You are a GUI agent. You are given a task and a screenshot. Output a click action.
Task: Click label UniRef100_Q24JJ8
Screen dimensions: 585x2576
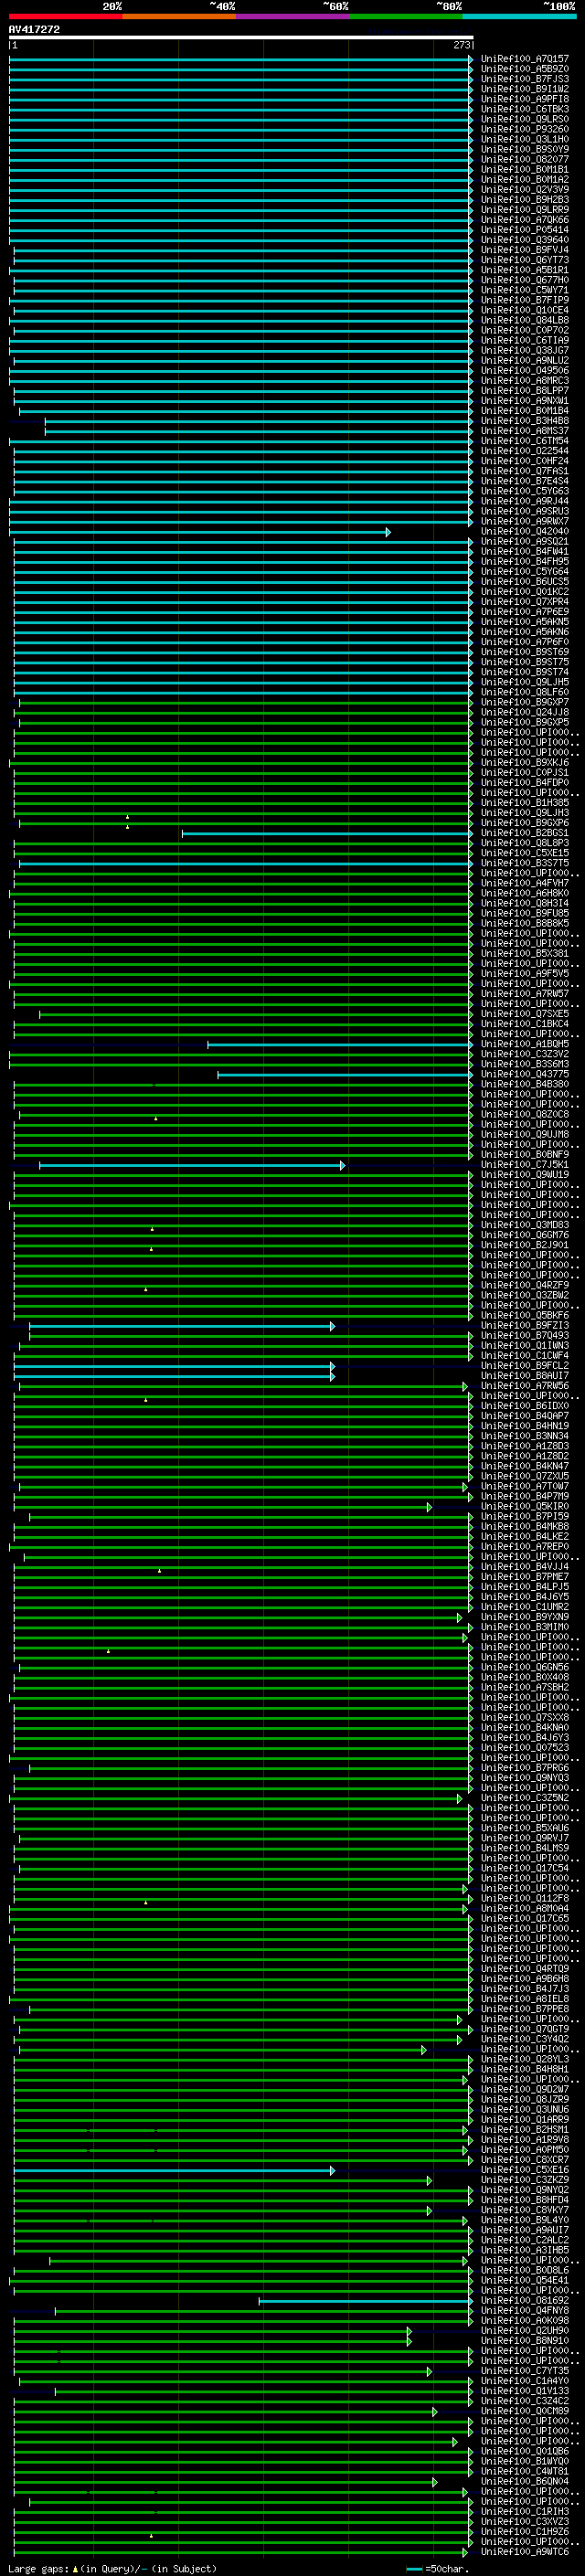[x=525, y=713]
